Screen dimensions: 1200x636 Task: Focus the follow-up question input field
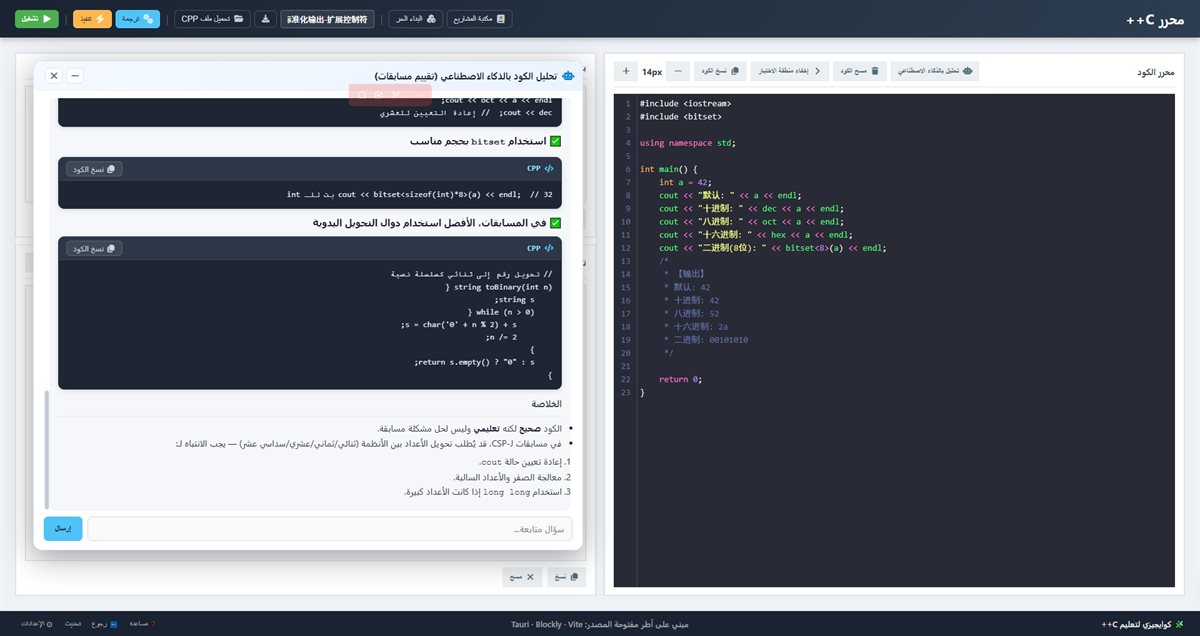pos(330,529)
